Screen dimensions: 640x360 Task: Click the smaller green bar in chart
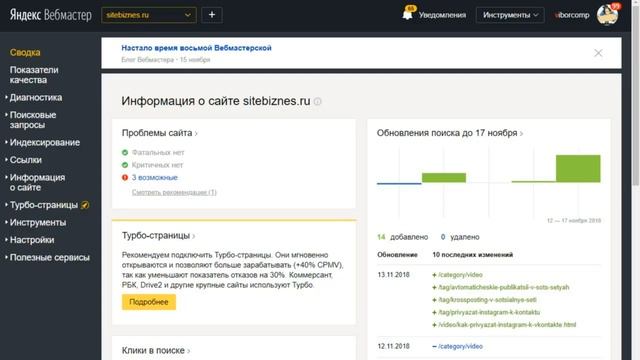pyautogui.click(x=444, y=178)
